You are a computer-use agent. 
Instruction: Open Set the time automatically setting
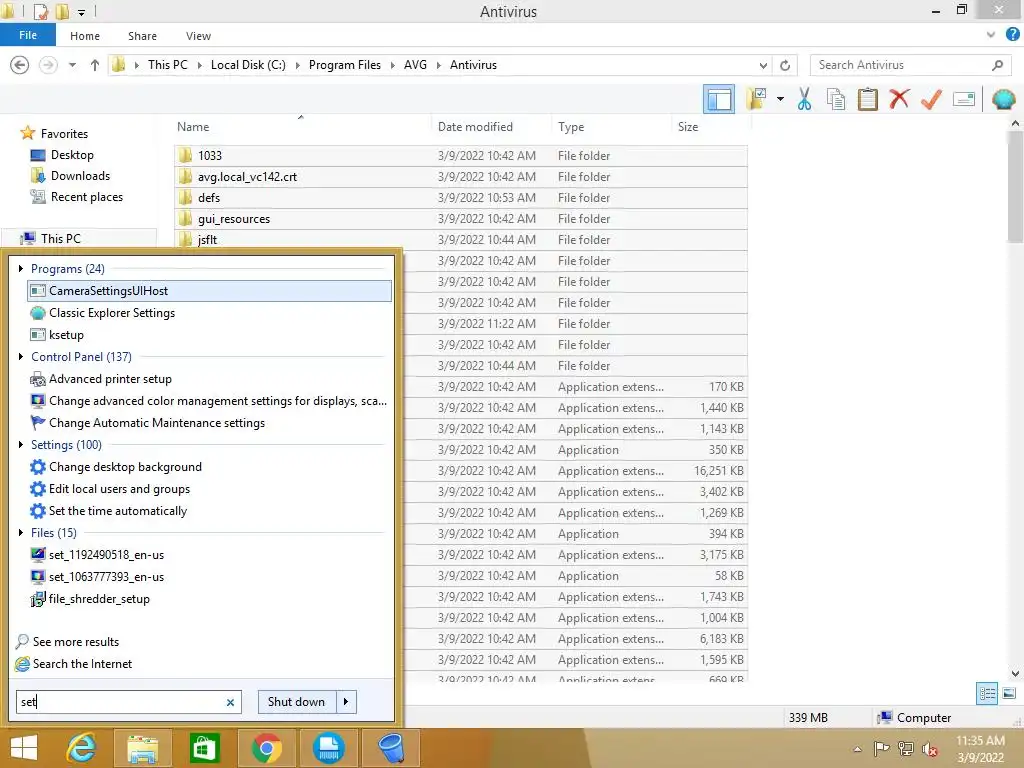click(x=118, y=511)
